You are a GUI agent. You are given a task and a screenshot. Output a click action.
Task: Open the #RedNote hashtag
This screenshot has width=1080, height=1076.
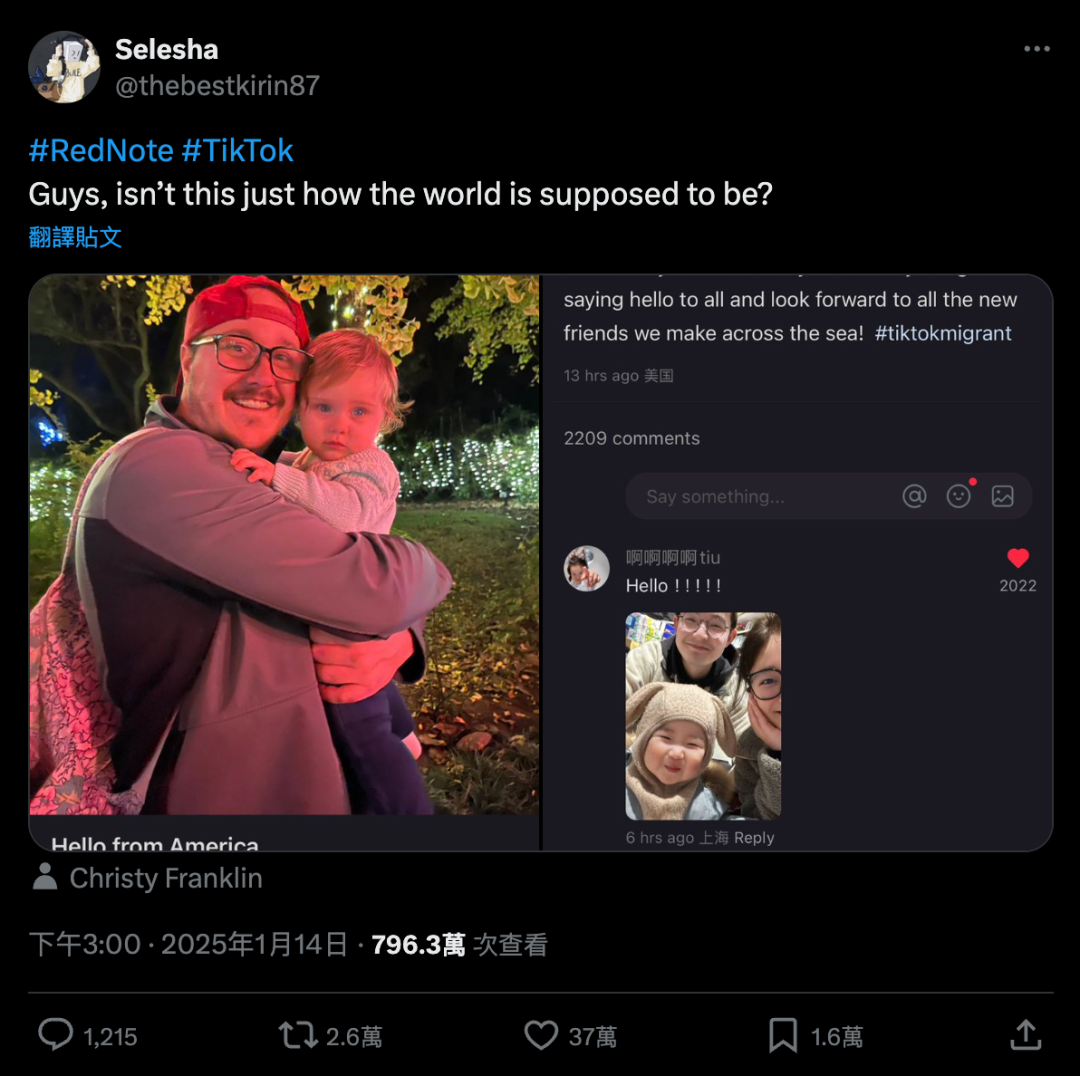click(x=101, y=150)
